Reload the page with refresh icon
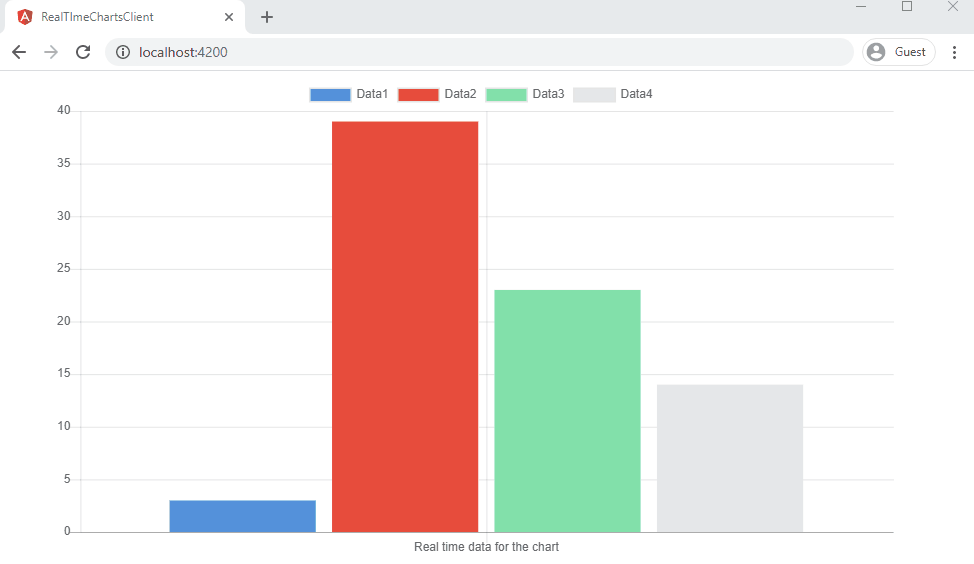Screen dimensions: 974x564 (83, 52)
